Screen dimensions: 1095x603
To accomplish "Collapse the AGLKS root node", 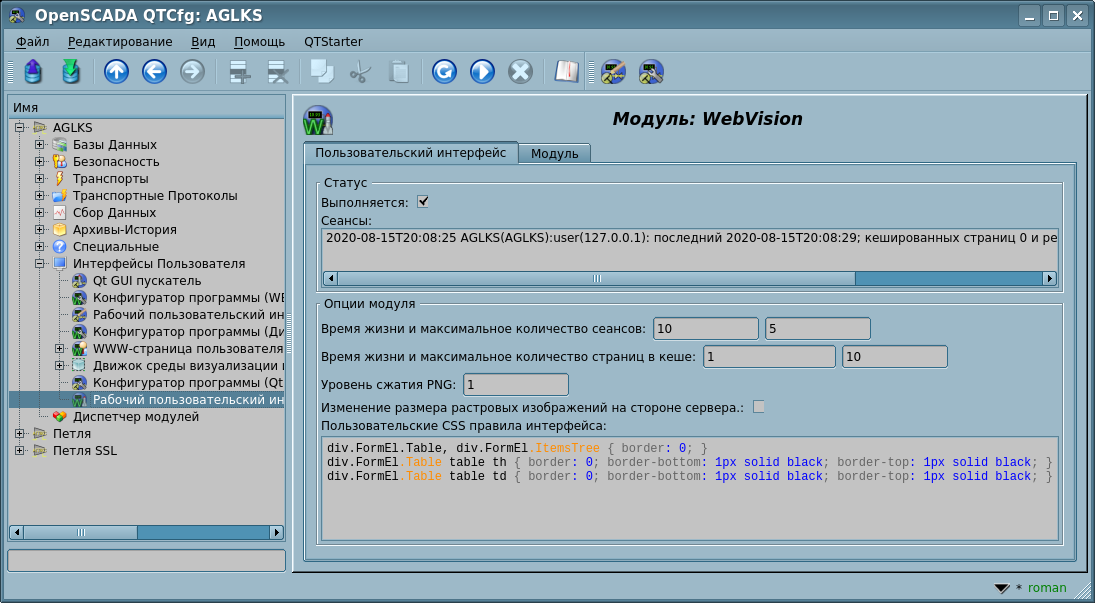I will click(x=20, y=128).
